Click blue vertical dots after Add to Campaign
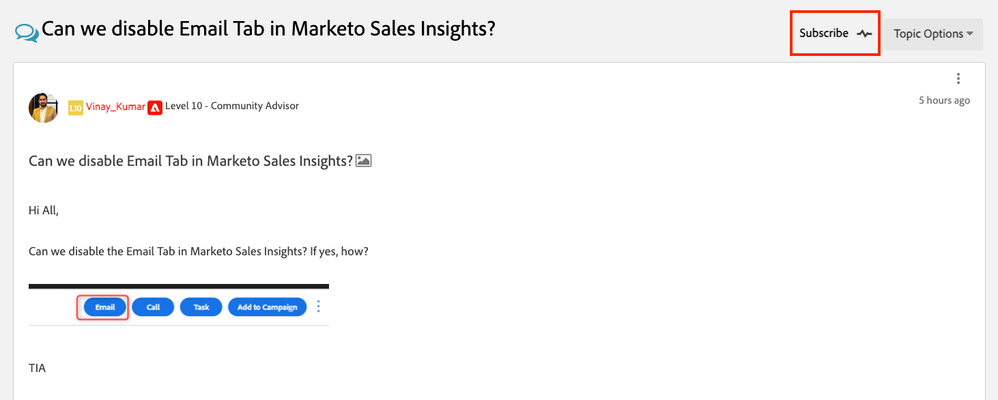Screen dimensions: 998x400 click(x=319, y=306)
